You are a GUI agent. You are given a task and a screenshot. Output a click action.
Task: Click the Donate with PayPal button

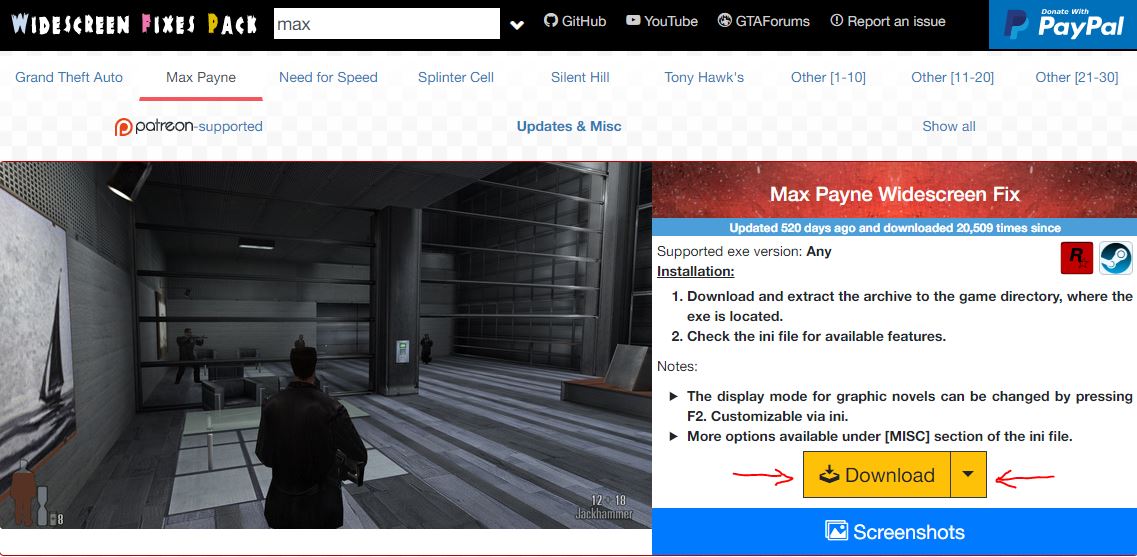pyautogui.click(x=1063, y=25)
